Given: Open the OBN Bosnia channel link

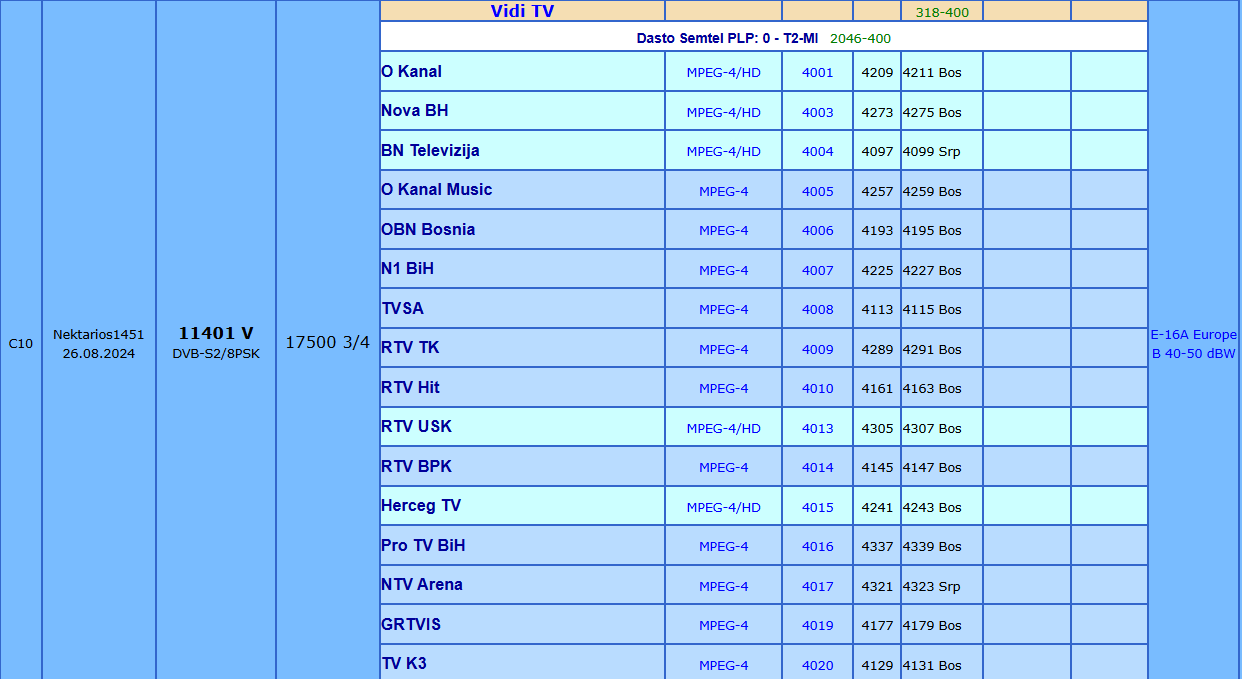Looking at the screenshot, I should click(428, 230).
